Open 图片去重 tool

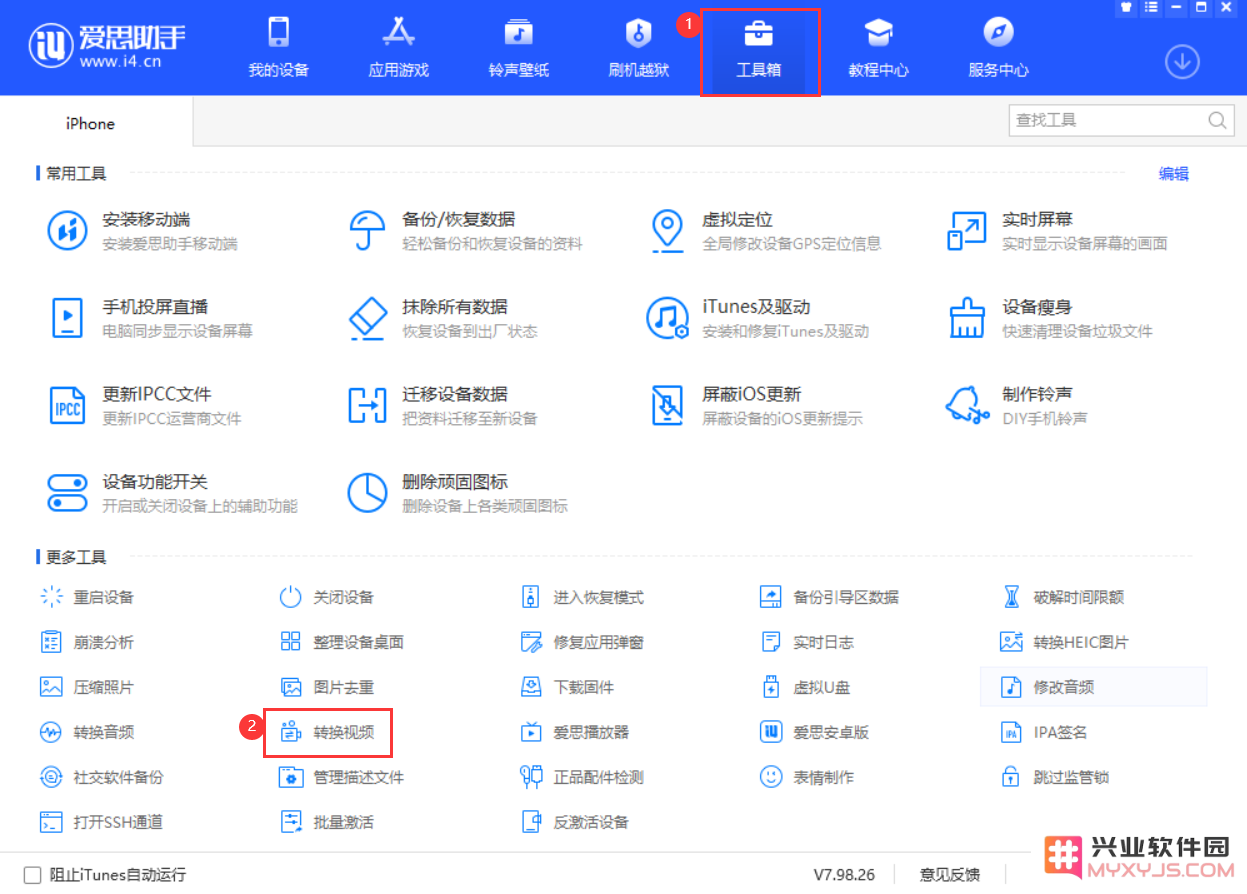(x=327, y=687)
